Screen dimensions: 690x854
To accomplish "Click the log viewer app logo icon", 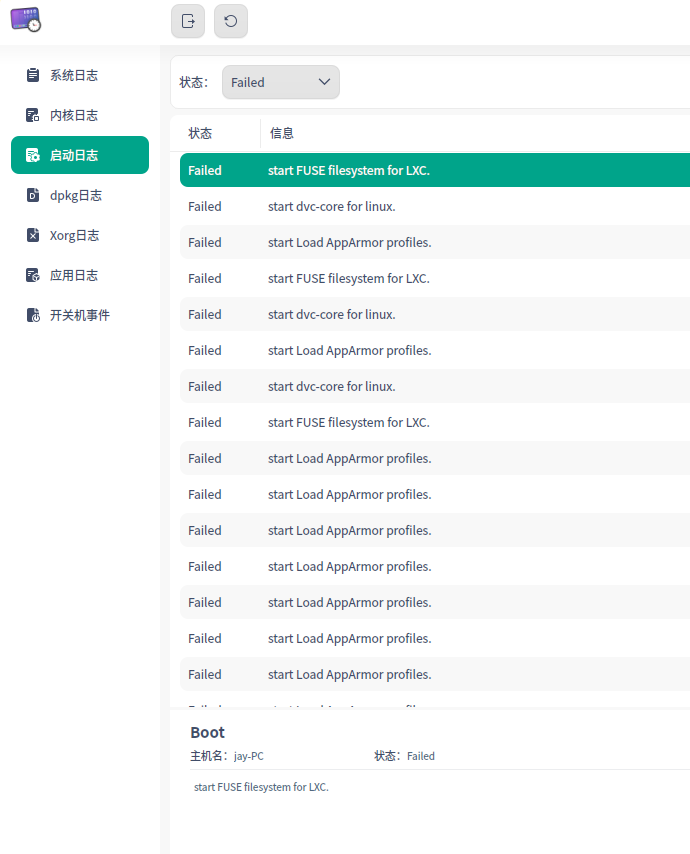I will [26, 20].
